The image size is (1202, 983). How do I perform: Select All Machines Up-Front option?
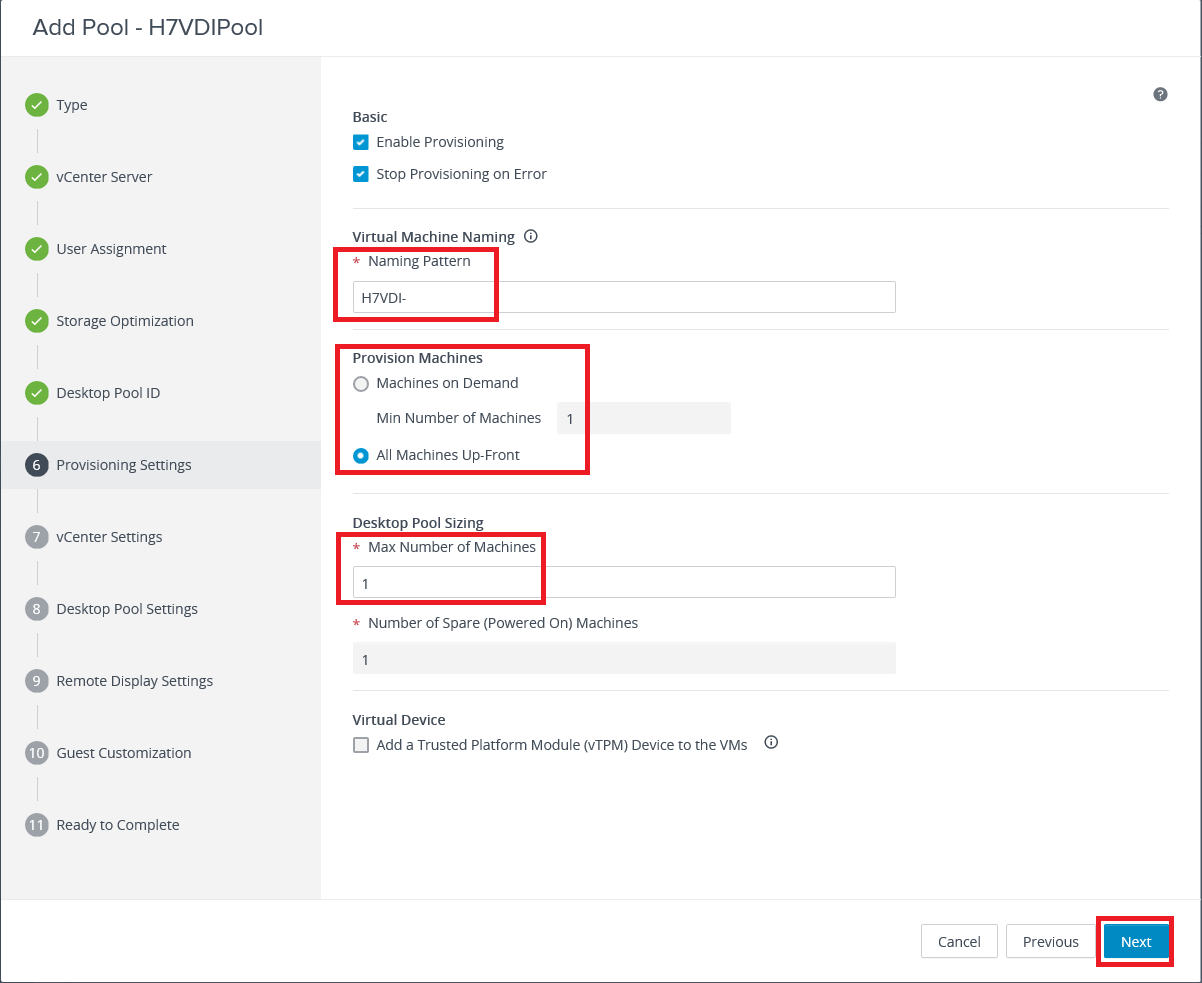361,455
